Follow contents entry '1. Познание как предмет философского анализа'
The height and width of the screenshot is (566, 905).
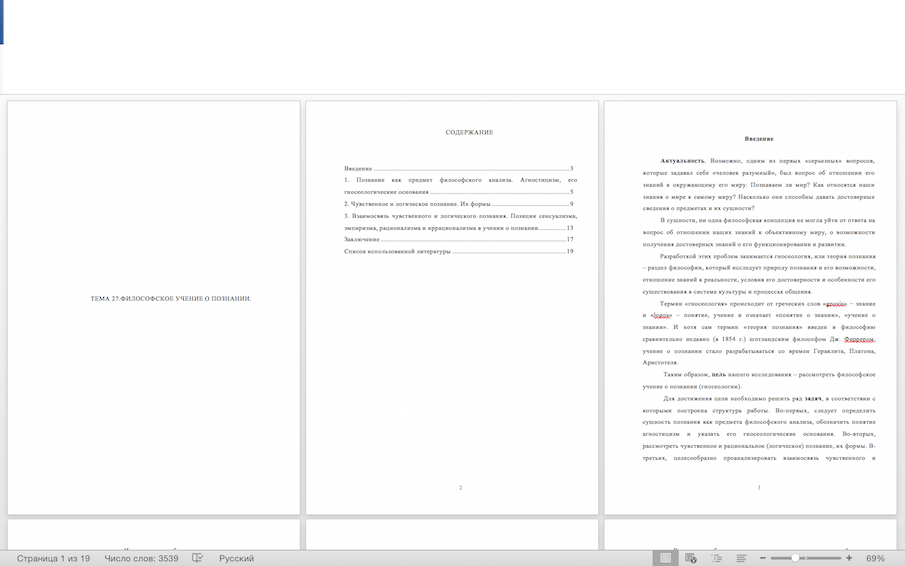pos(461,186)
